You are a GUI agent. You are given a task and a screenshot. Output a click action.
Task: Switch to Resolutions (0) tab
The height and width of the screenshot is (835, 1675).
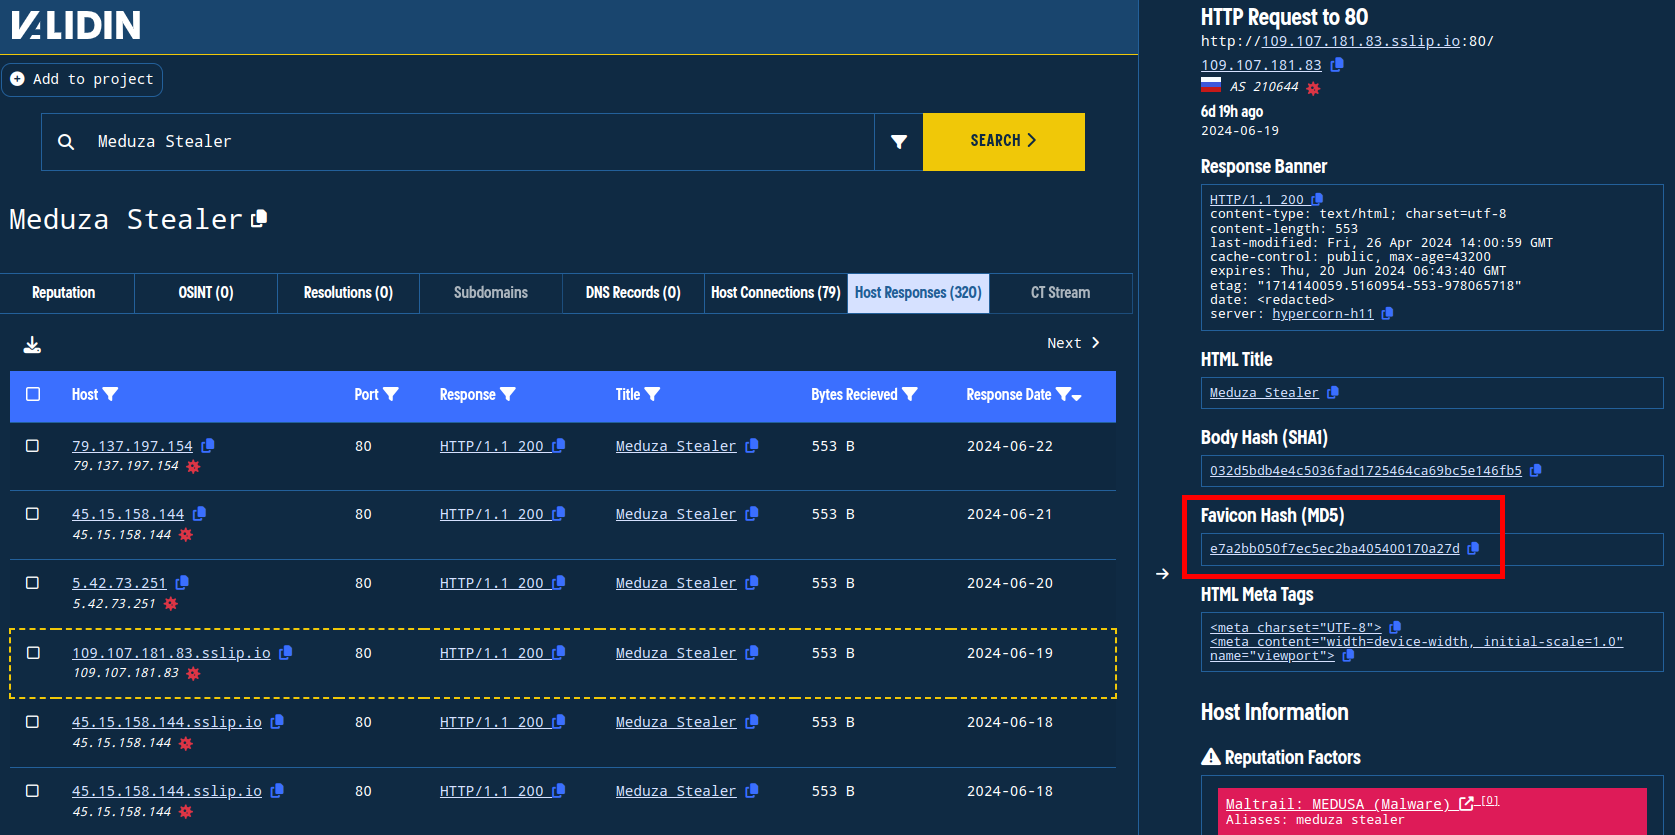point(348,293)
